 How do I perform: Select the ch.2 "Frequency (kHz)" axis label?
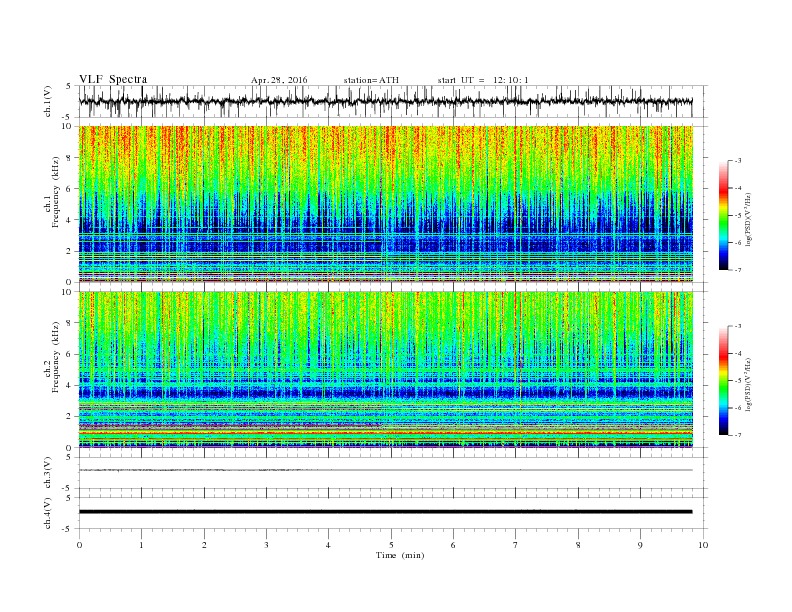55,356
